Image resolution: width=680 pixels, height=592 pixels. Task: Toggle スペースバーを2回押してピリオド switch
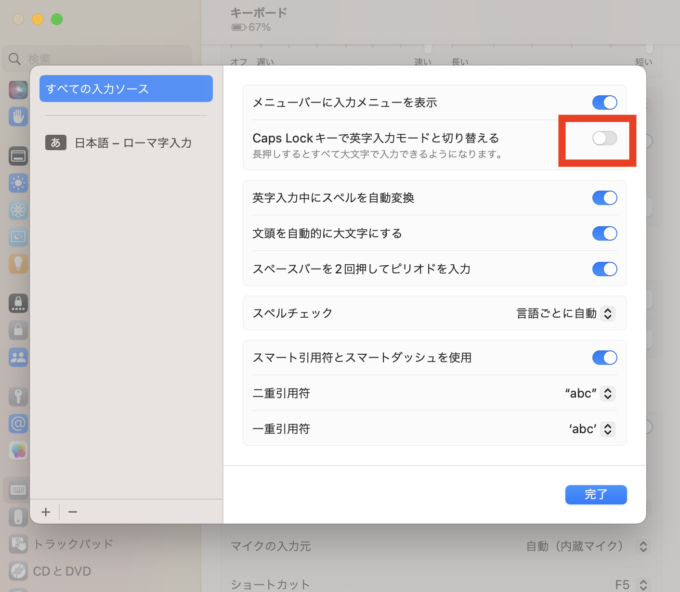(604, 268)
